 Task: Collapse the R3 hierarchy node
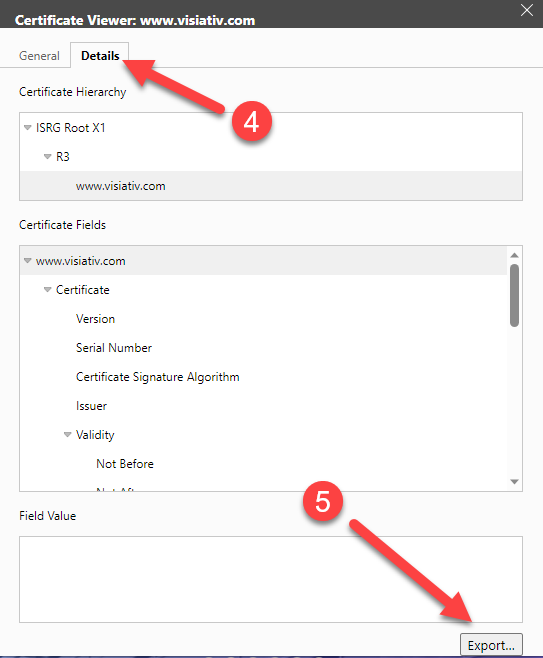click(x=47, y=157)
